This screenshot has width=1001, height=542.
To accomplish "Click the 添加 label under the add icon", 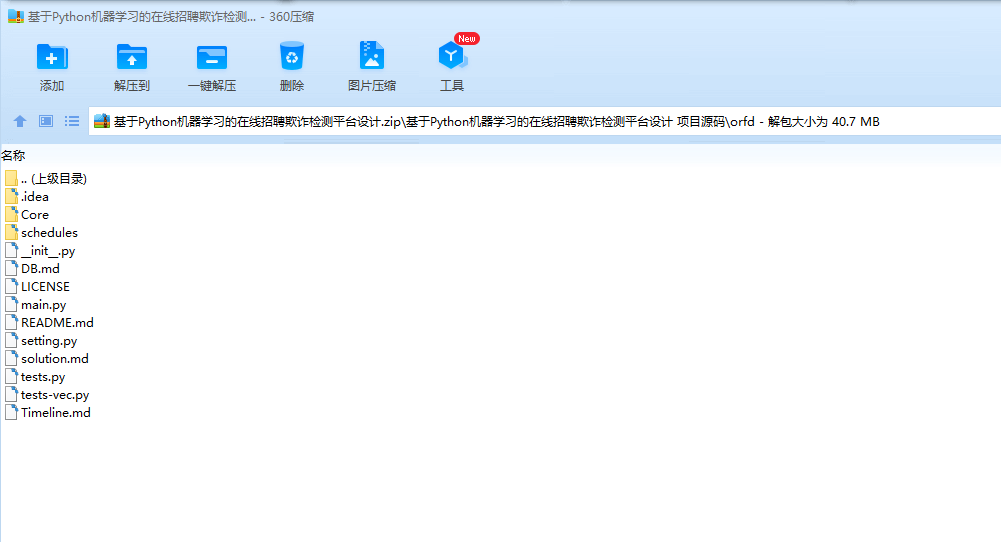I will pyautogui.click(x=52, y=86).
